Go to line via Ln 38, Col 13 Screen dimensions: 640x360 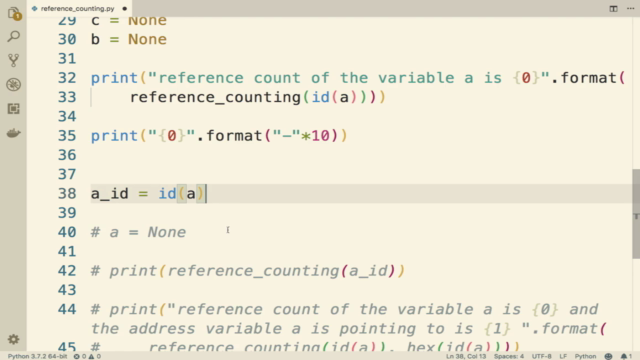coord(466,356)
